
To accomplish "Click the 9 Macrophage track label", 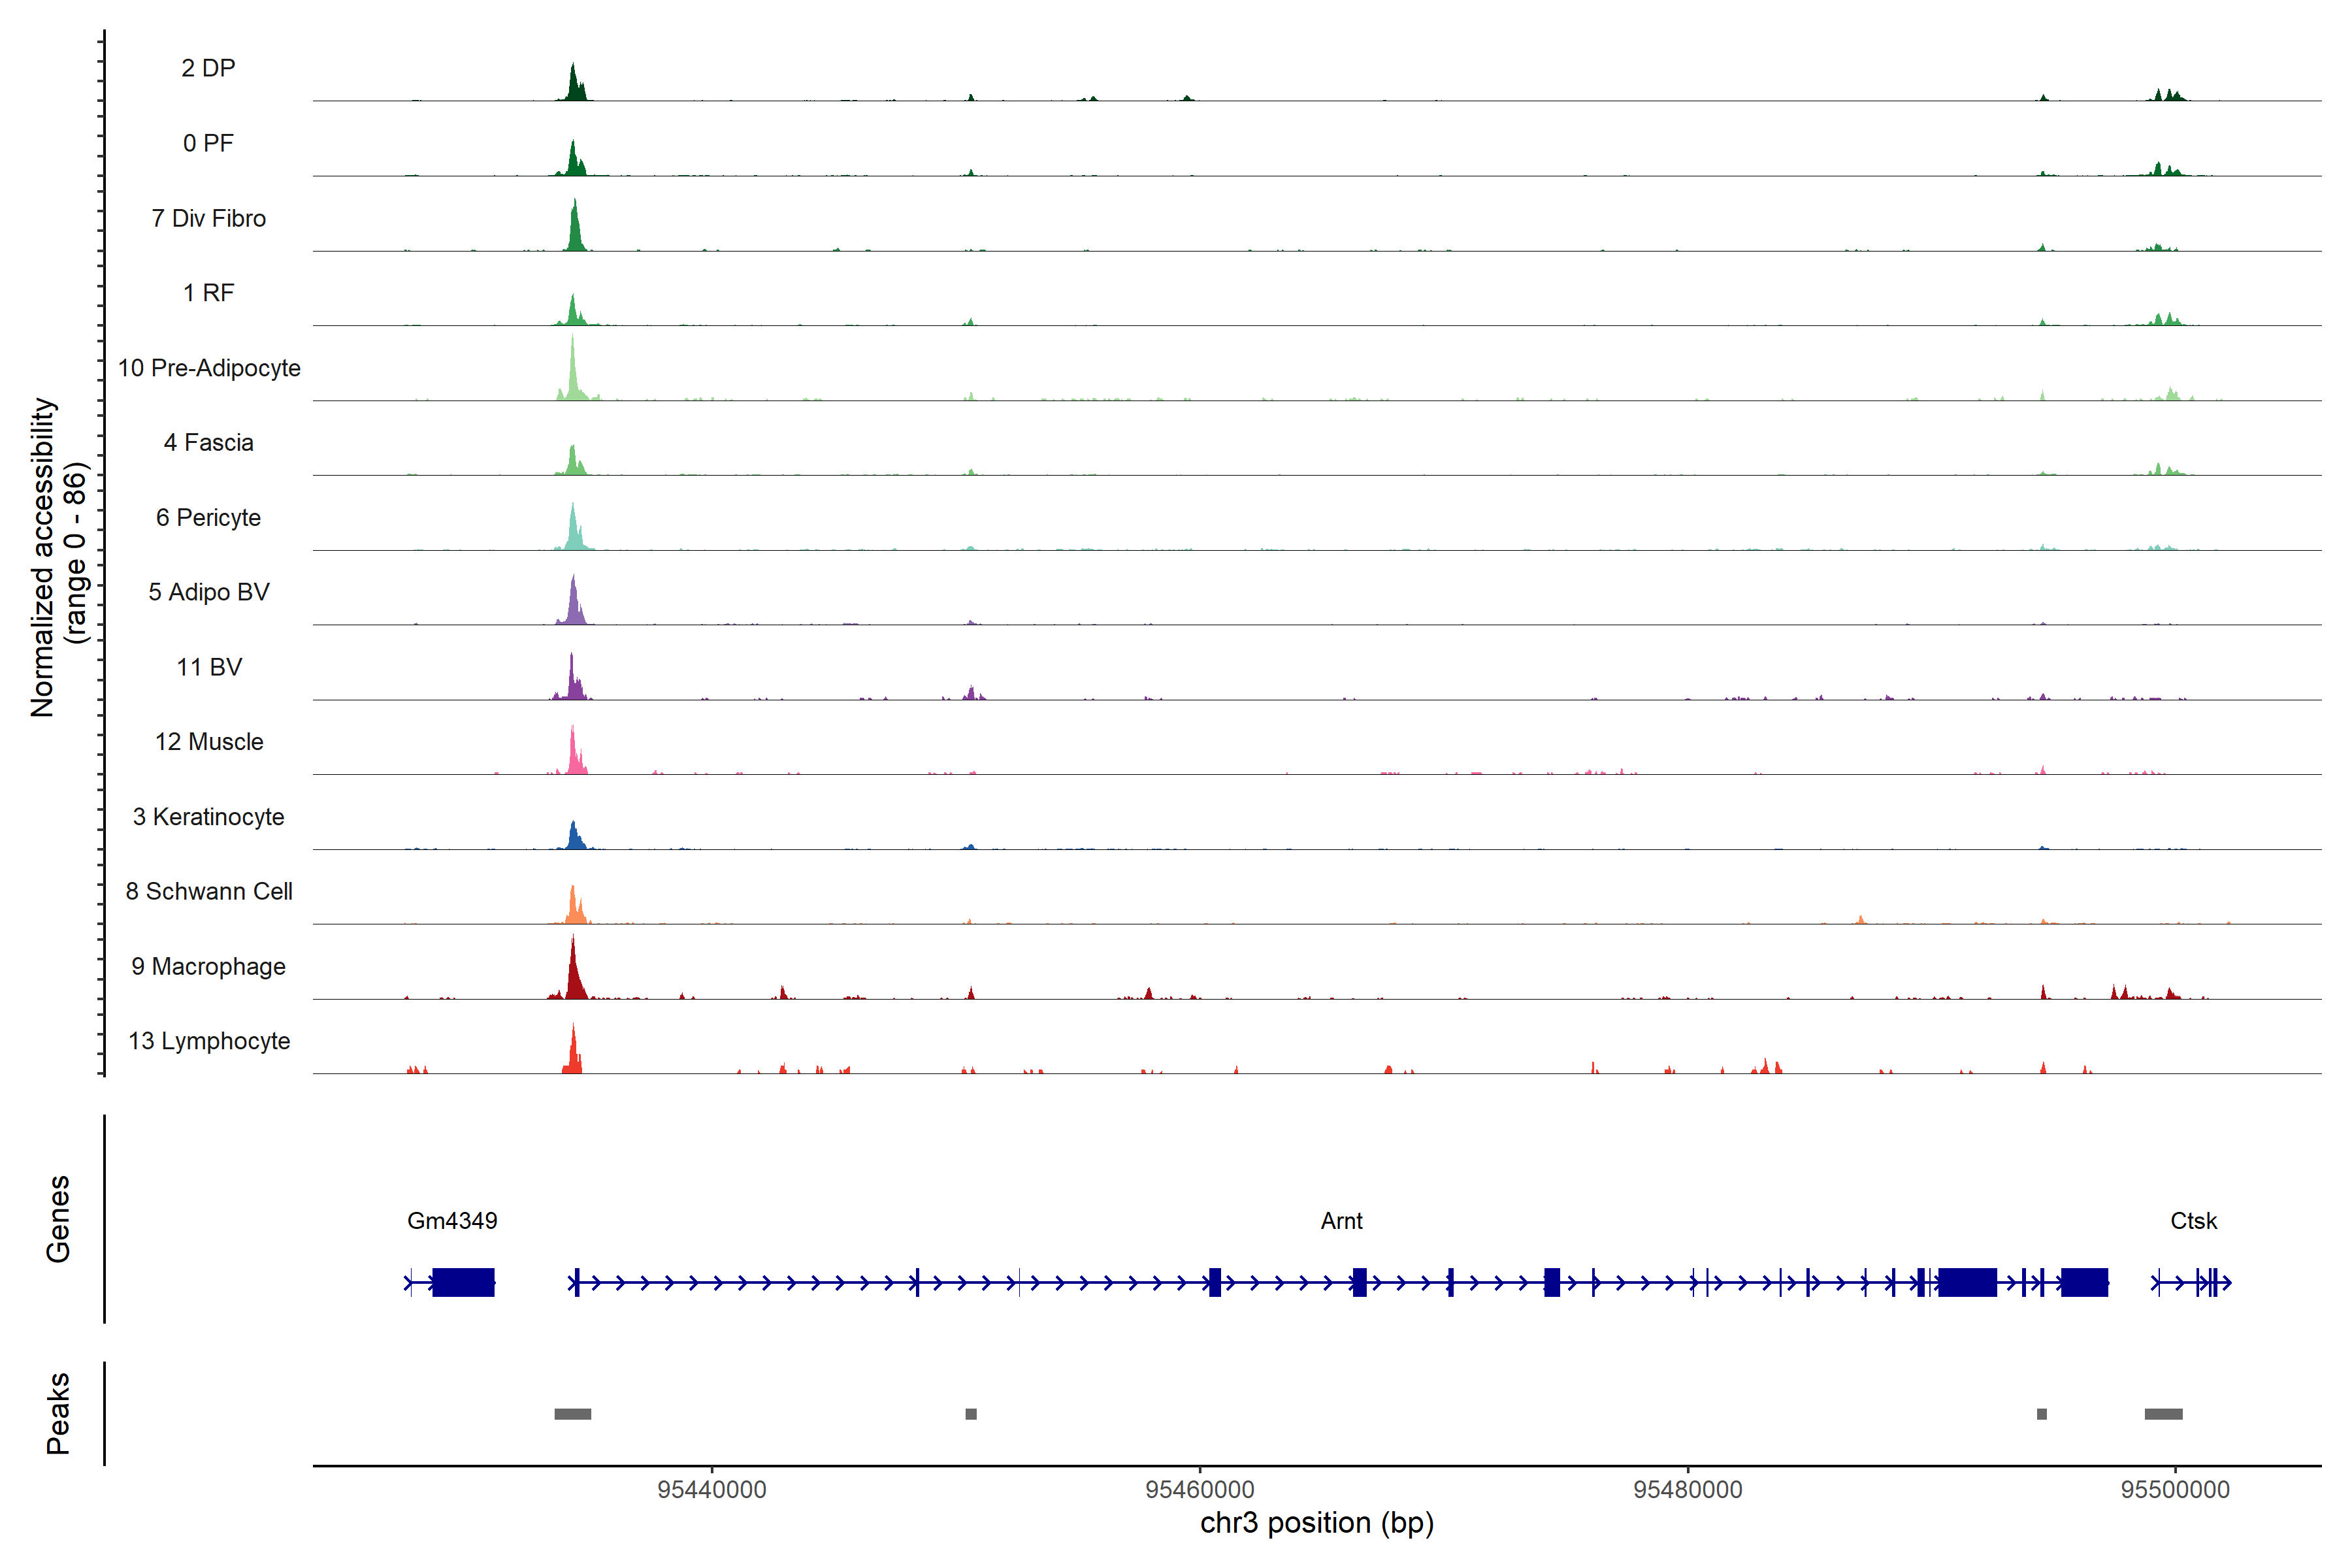I will coord(208,966).
